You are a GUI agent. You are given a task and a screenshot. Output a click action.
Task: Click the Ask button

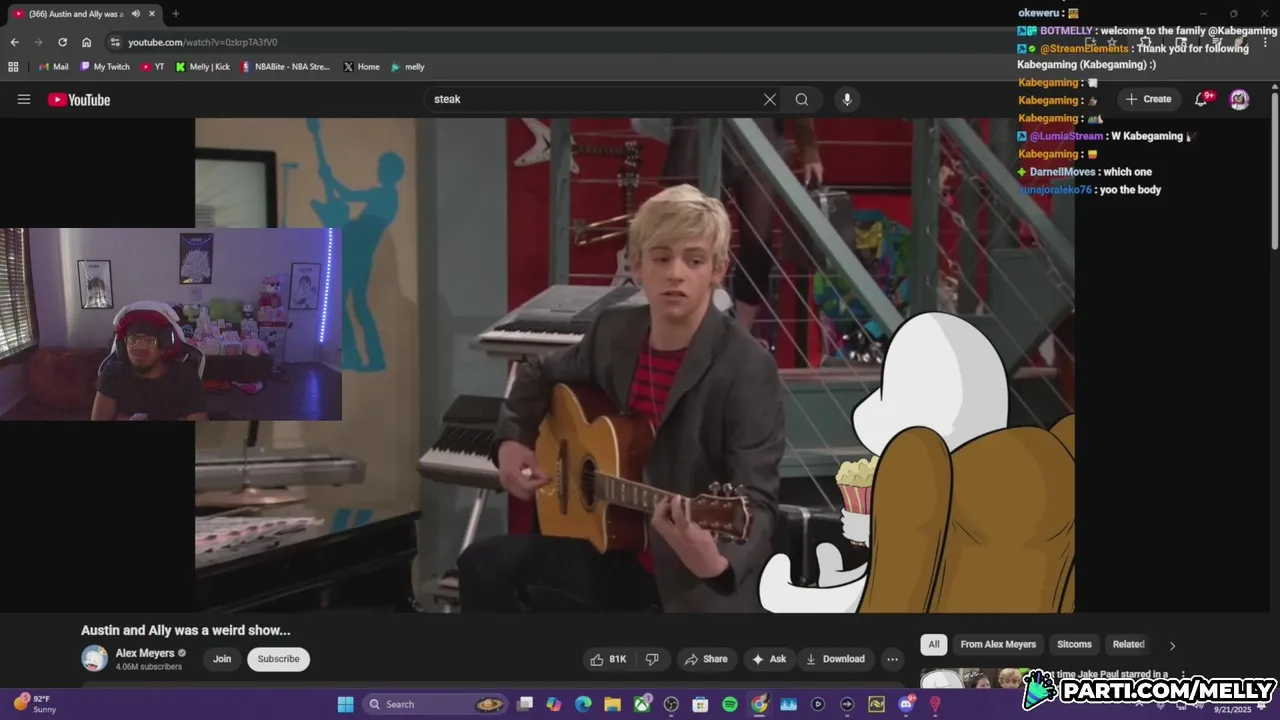pyautogui.click(x=769, y=659)
